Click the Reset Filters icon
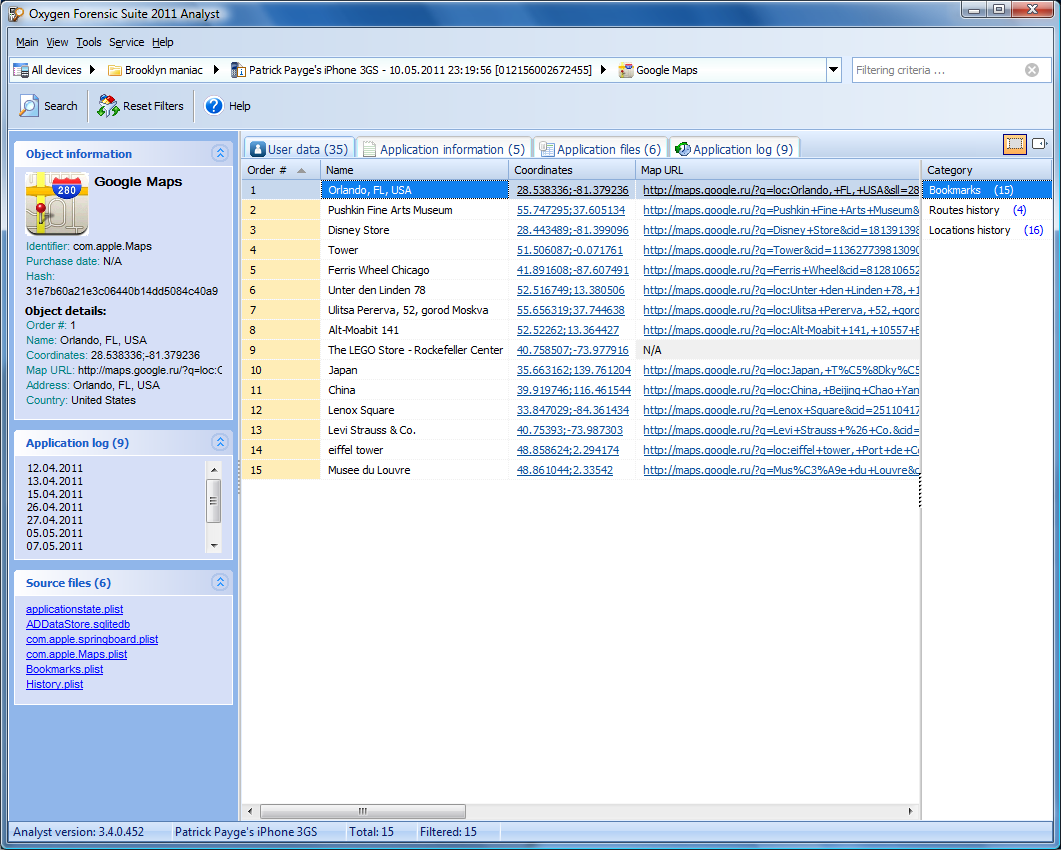The image size is (1061, 850). click(107, 106)
